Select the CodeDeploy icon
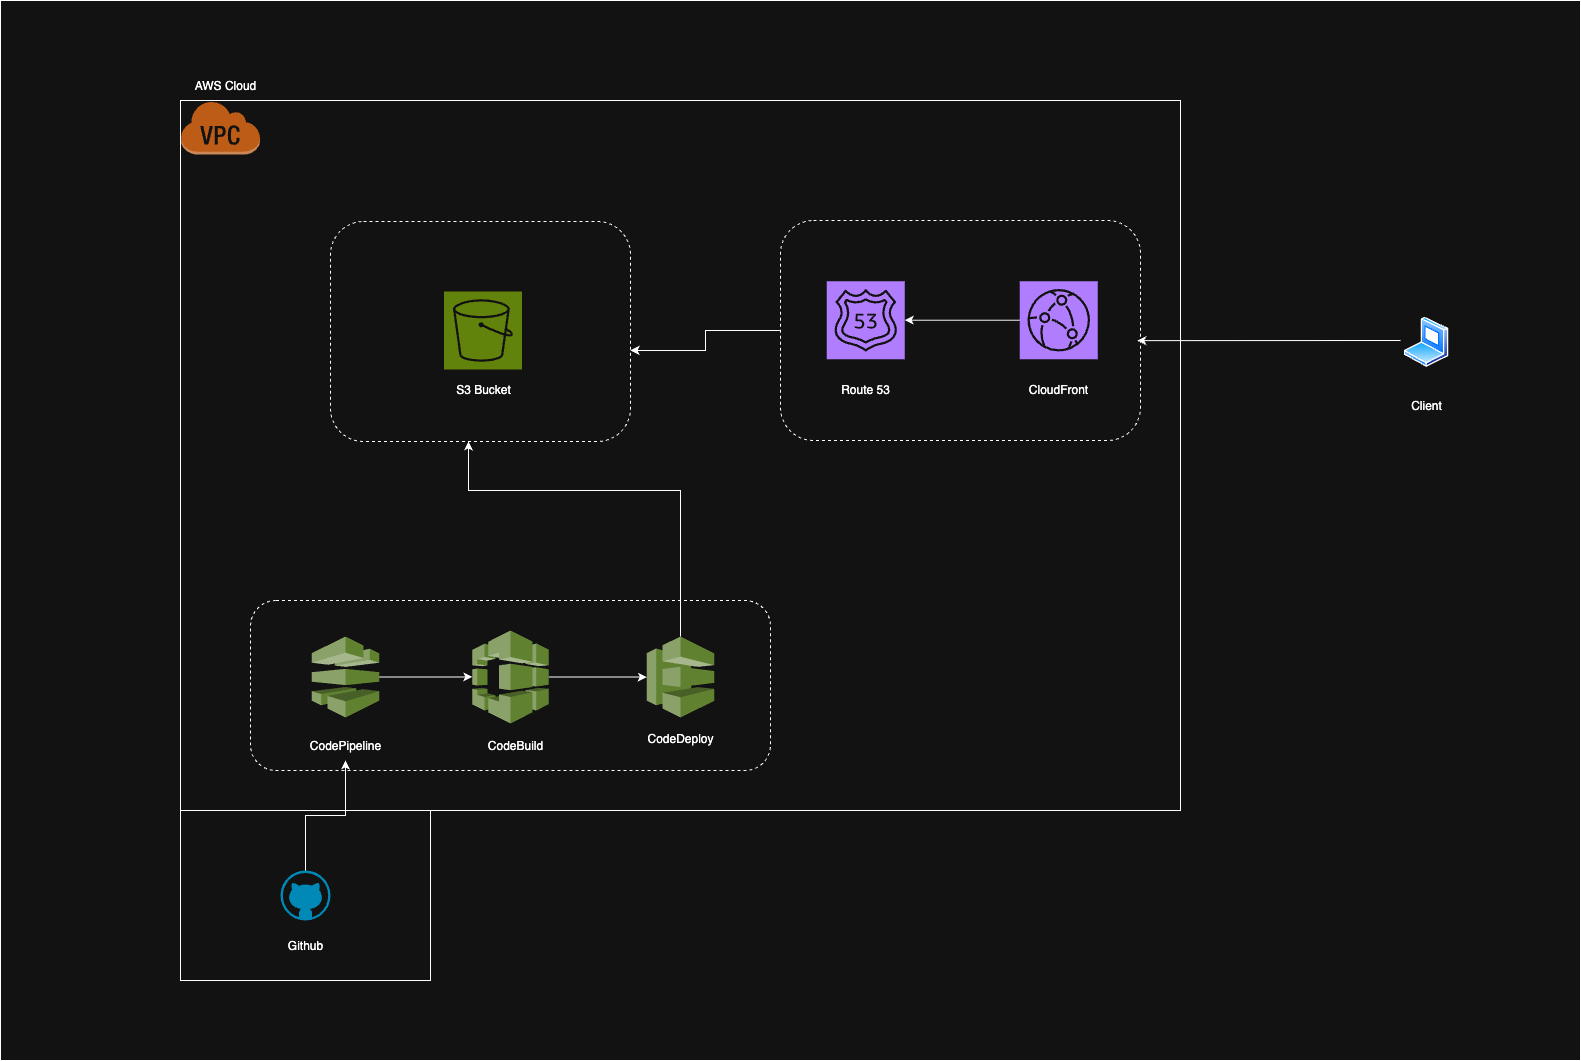This screenshot has height=1061, width=1581. tap(681, 677)
